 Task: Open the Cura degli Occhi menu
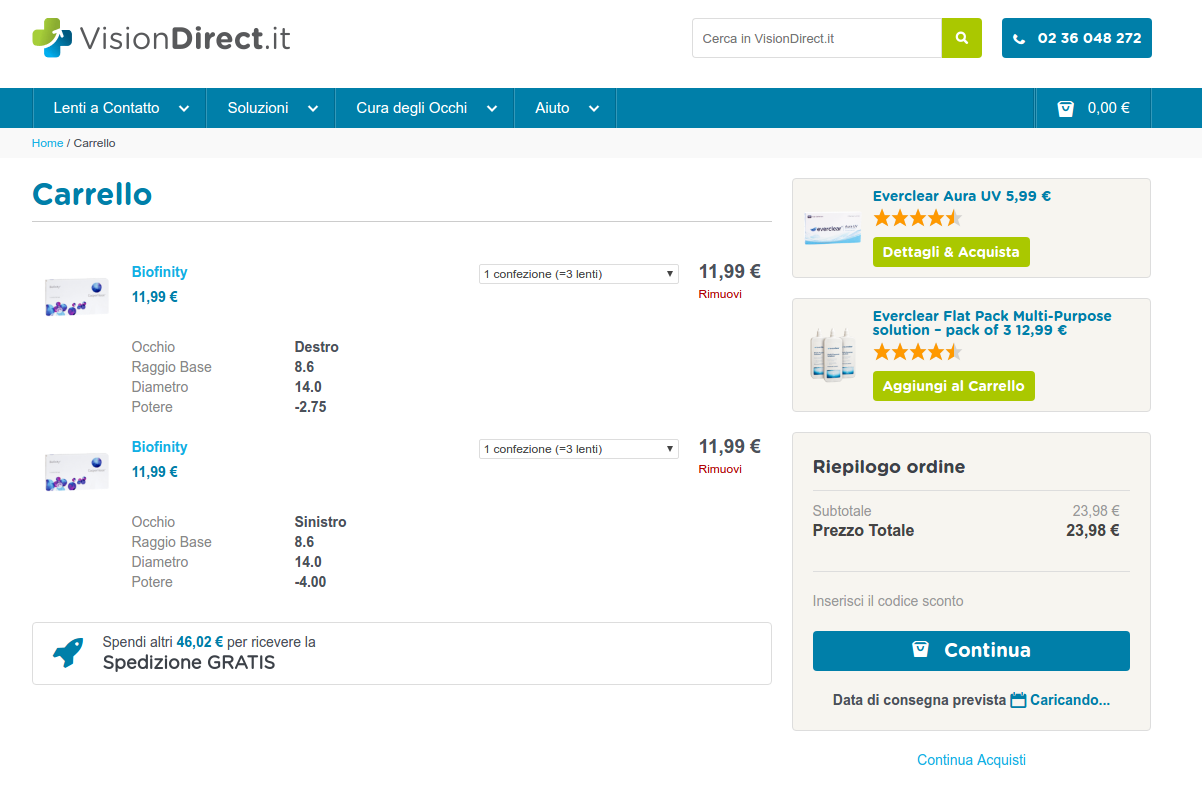coord(425,108)
